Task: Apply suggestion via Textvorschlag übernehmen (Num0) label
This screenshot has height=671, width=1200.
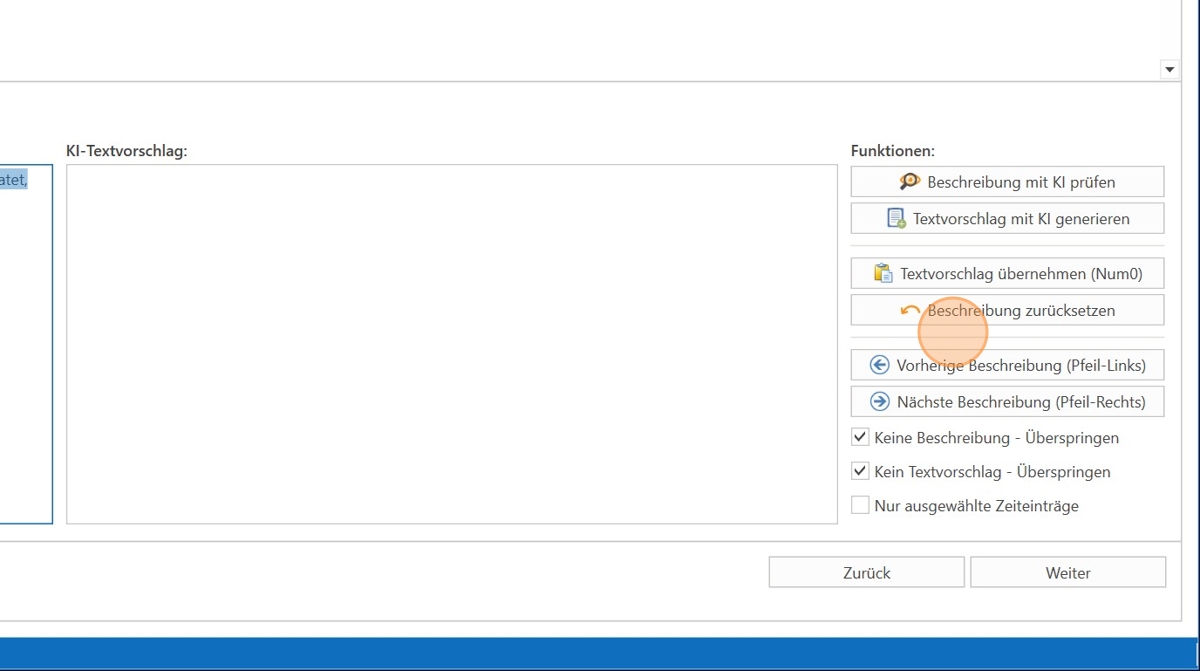Action: click(x=1021, y=273)
